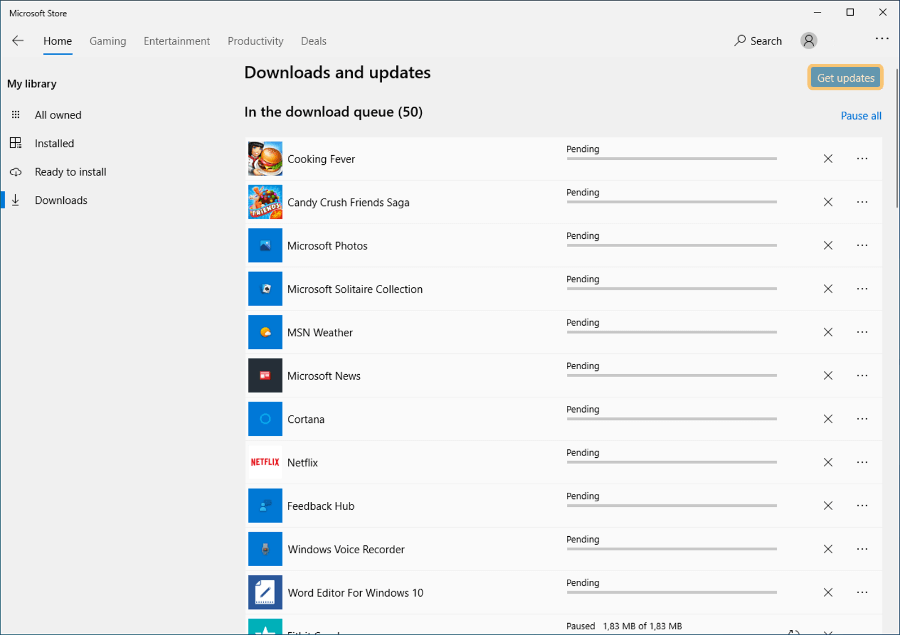Open more options for Candy Crush Friends Saga
The height and width of the screenshot is (635, 900).
point(862,202)
